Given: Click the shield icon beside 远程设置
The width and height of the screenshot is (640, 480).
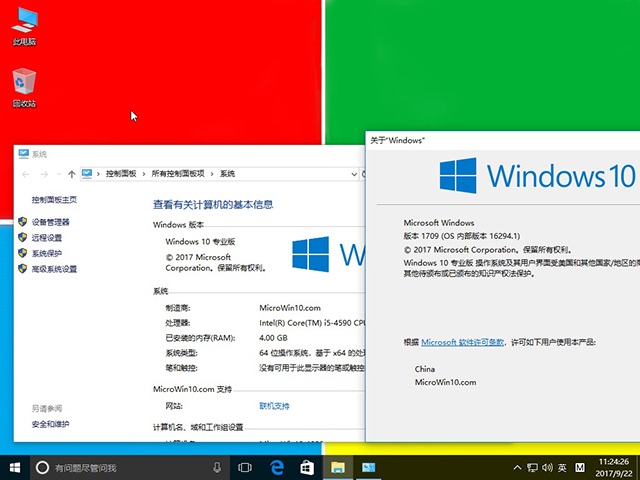Looking at the screenshot, I should tap(23, 237).
